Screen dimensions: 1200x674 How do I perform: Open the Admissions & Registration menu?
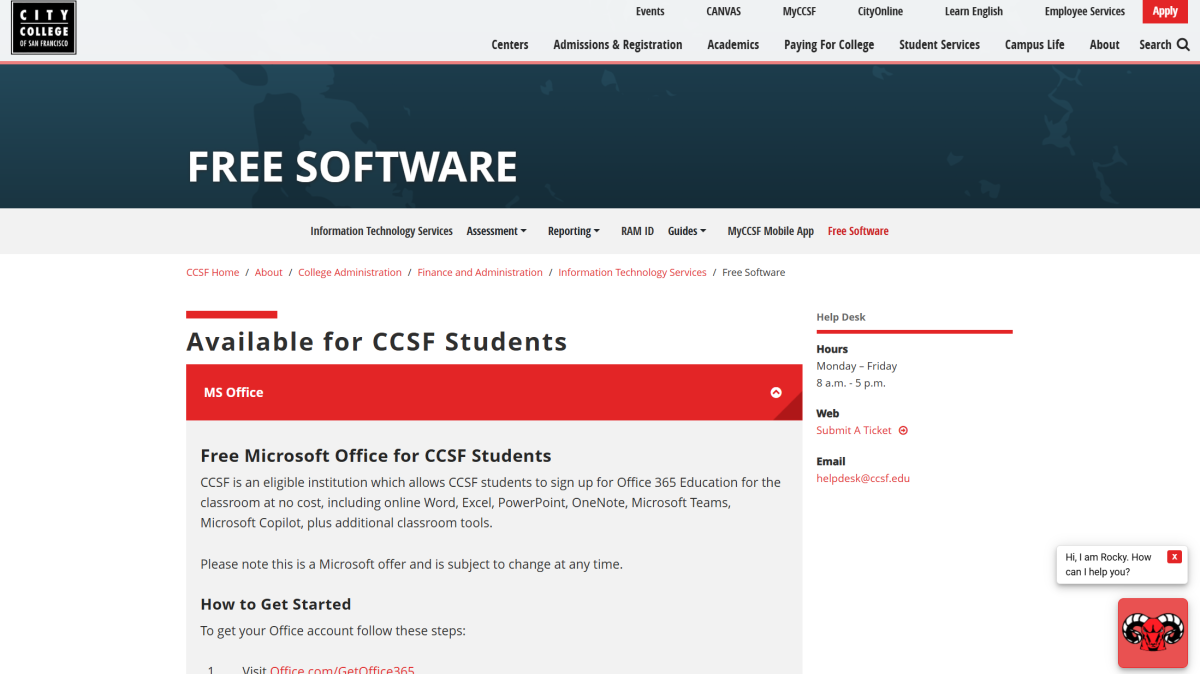(x=618, y=45)
